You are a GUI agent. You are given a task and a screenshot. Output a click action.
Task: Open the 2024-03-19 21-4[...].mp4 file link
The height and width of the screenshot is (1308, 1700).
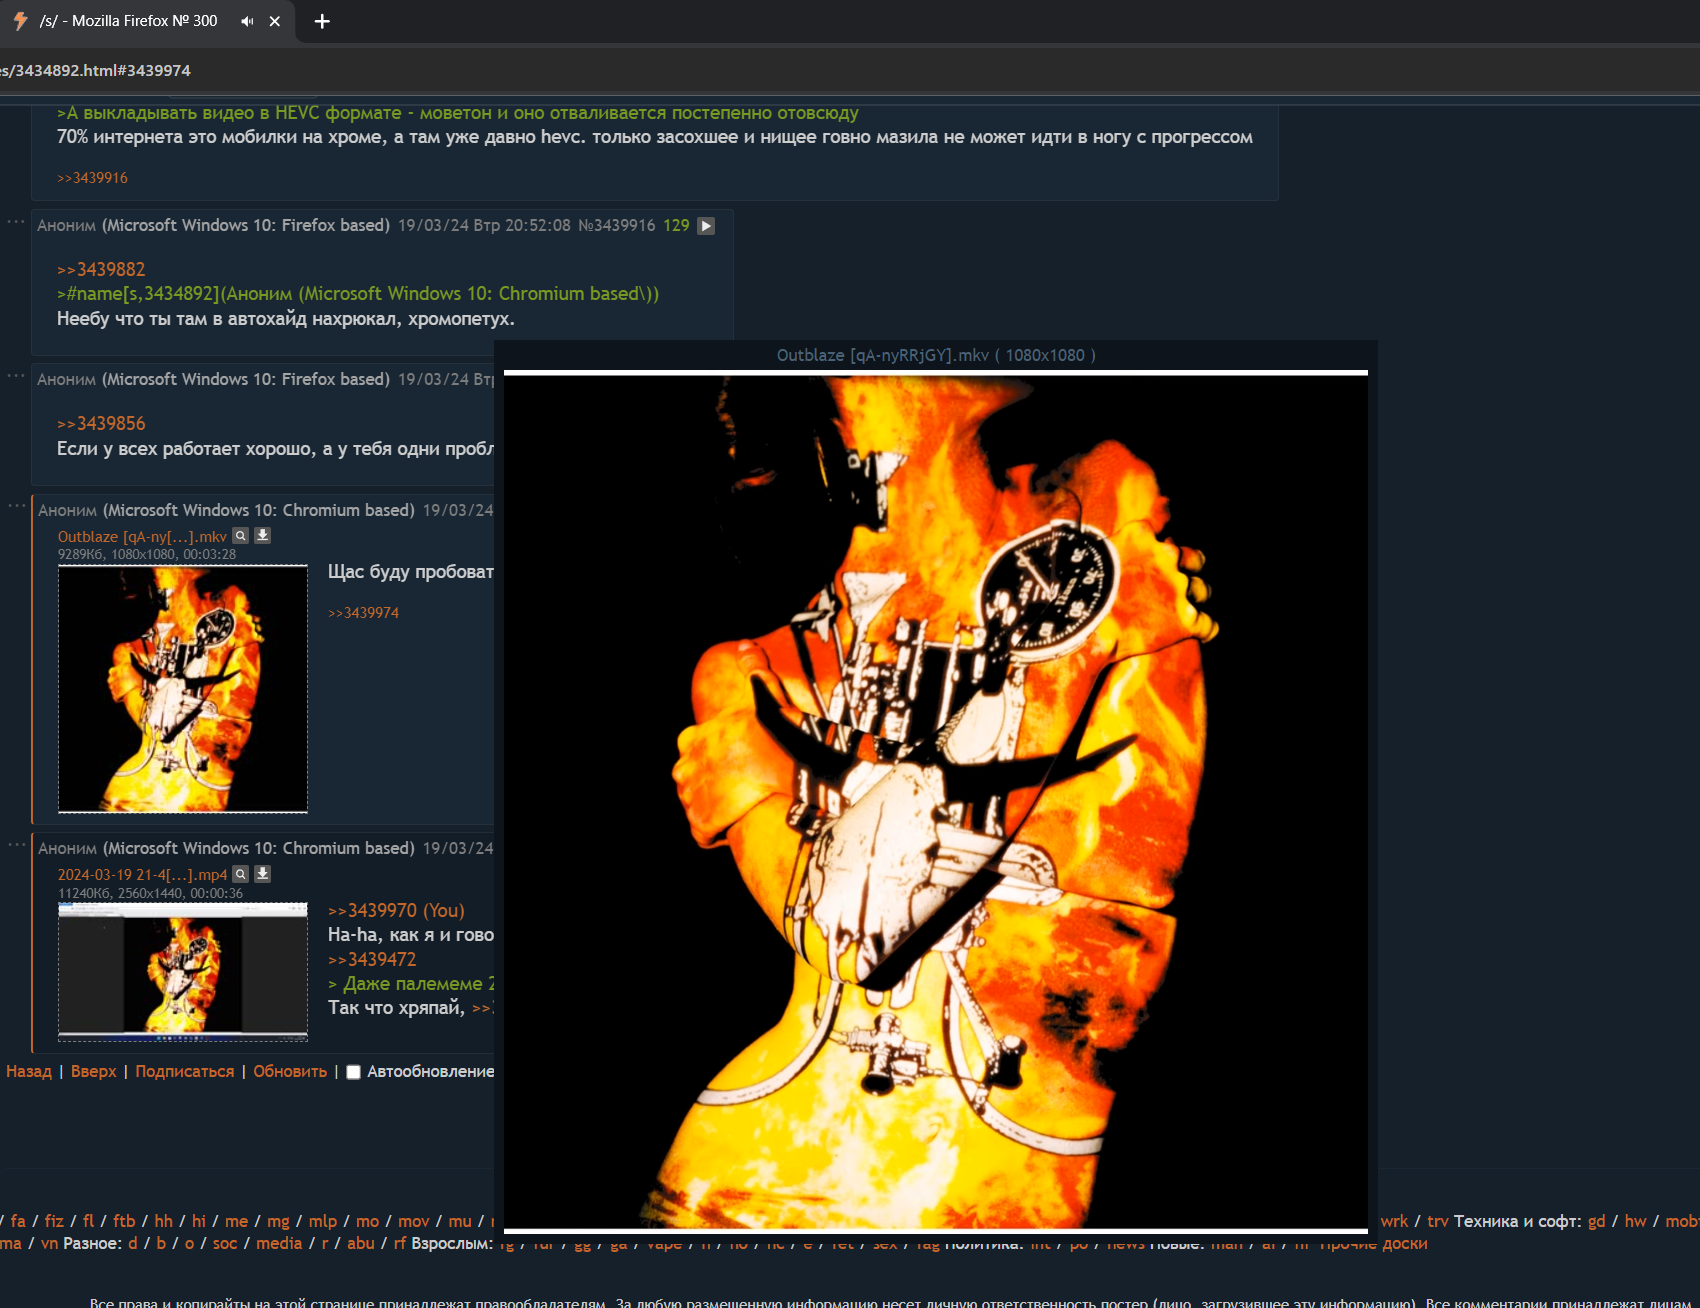(142, 875)
